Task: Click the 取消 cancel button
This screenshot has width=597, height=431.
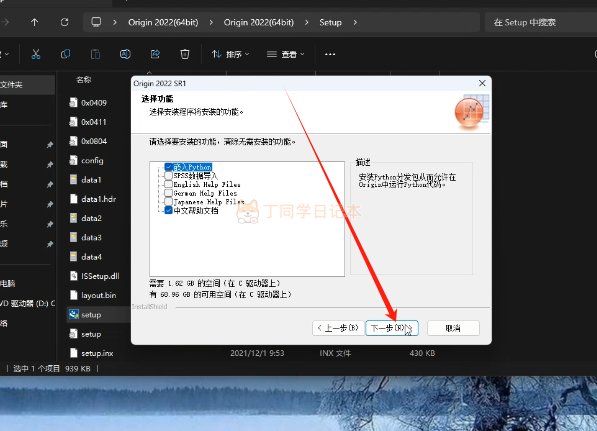Action: click(453, 328)
